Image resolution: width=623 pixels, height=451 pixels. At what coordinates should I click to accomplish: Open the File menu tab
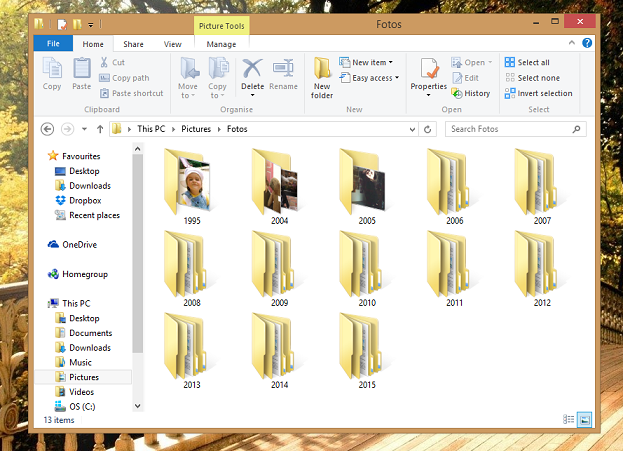pyautogui.click(x=53, y=43)
